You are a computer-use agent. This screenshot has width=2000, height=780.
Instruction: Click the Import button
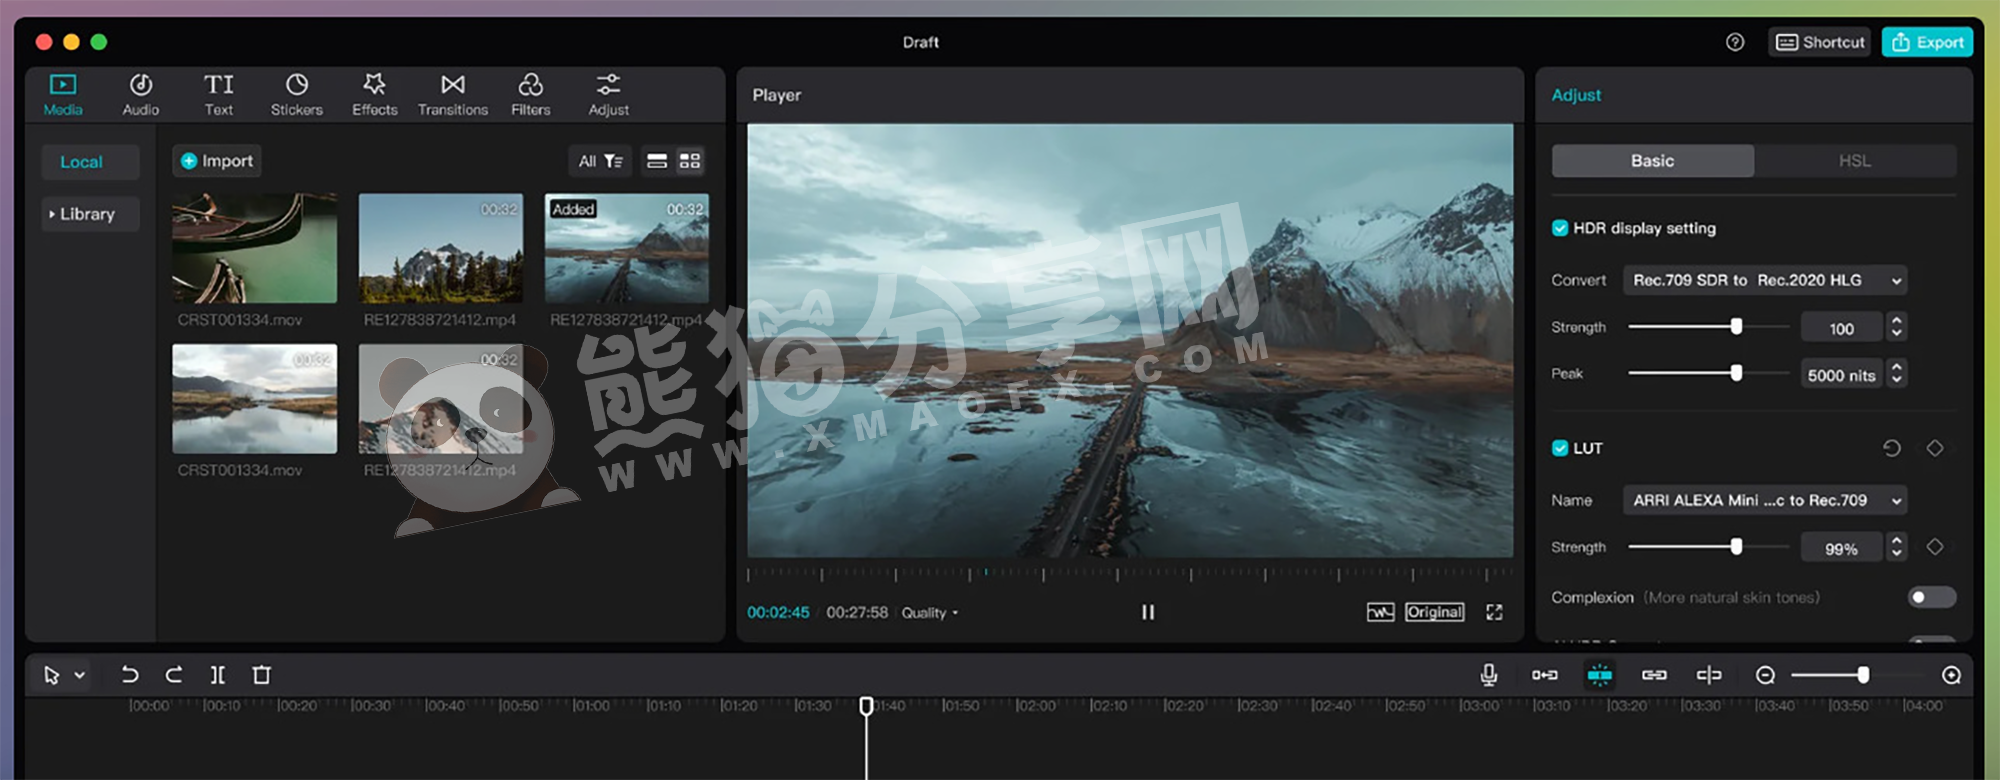pyautogui.click(x=217, y=161)
